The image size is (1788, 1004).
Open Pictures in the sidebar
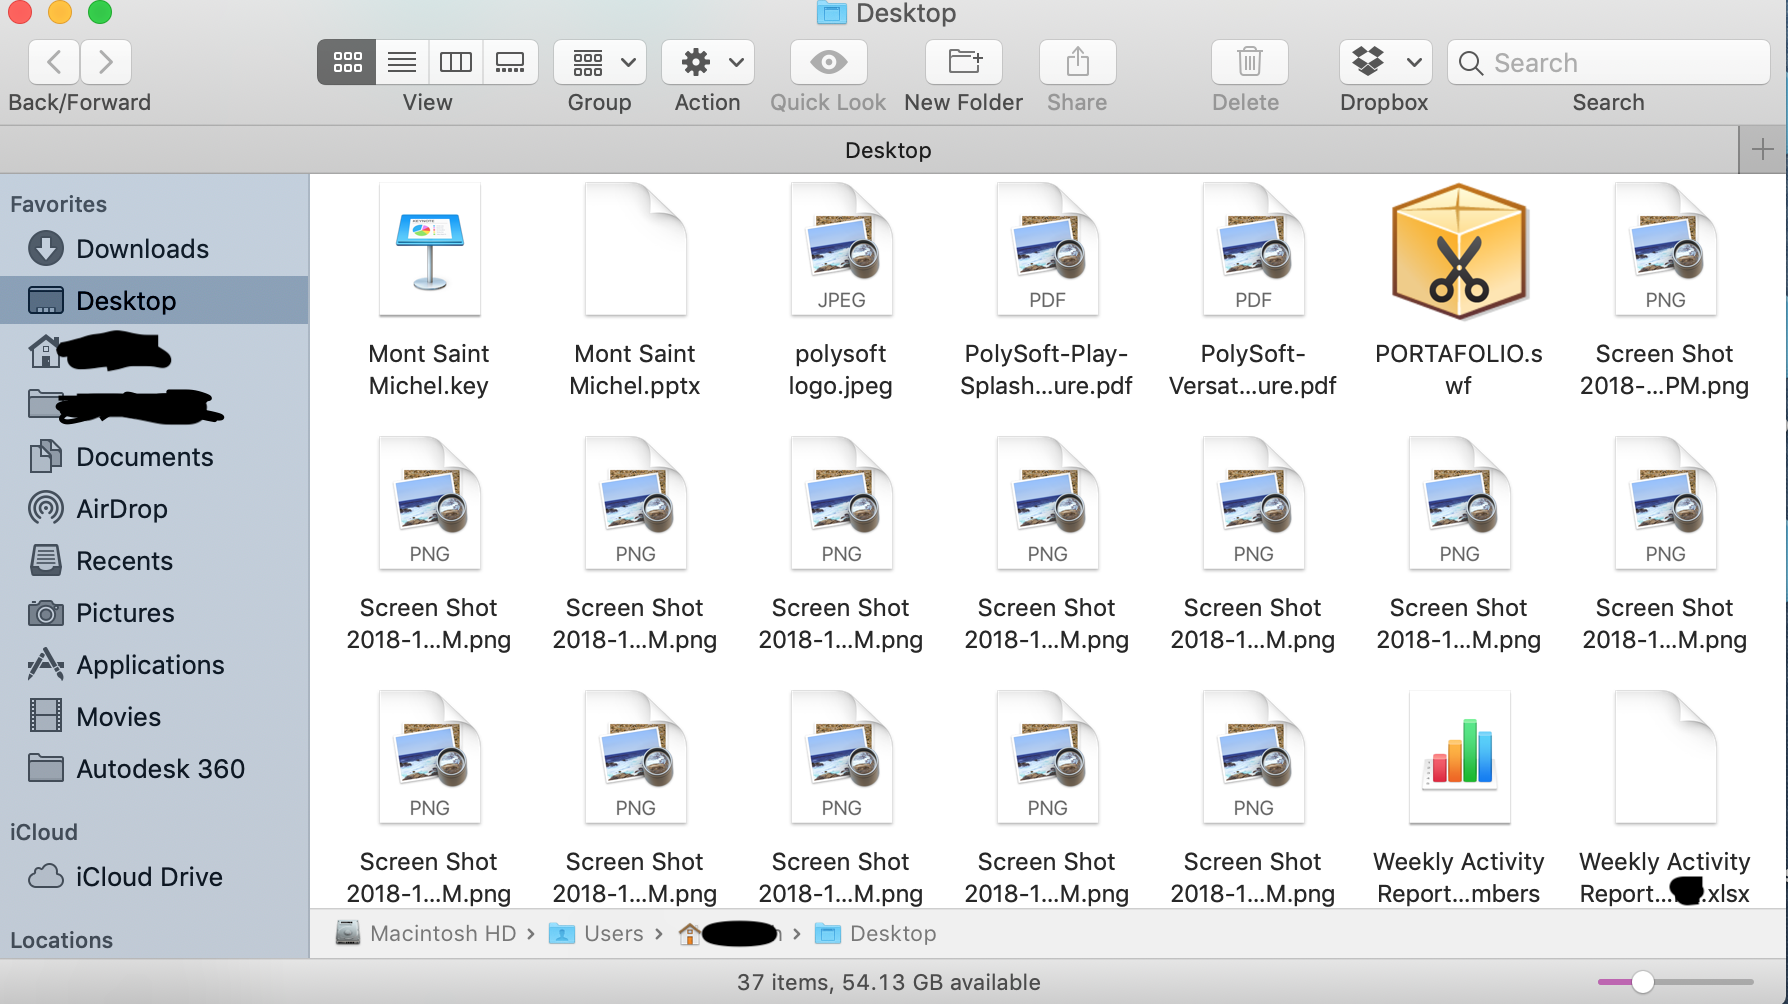154,612
